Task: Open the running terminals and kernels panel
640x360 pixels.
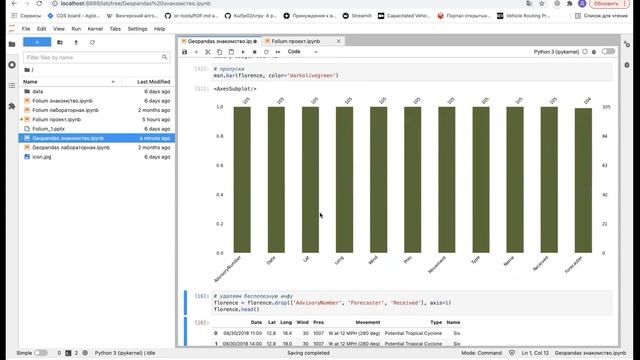Action: tap(12, 65)
